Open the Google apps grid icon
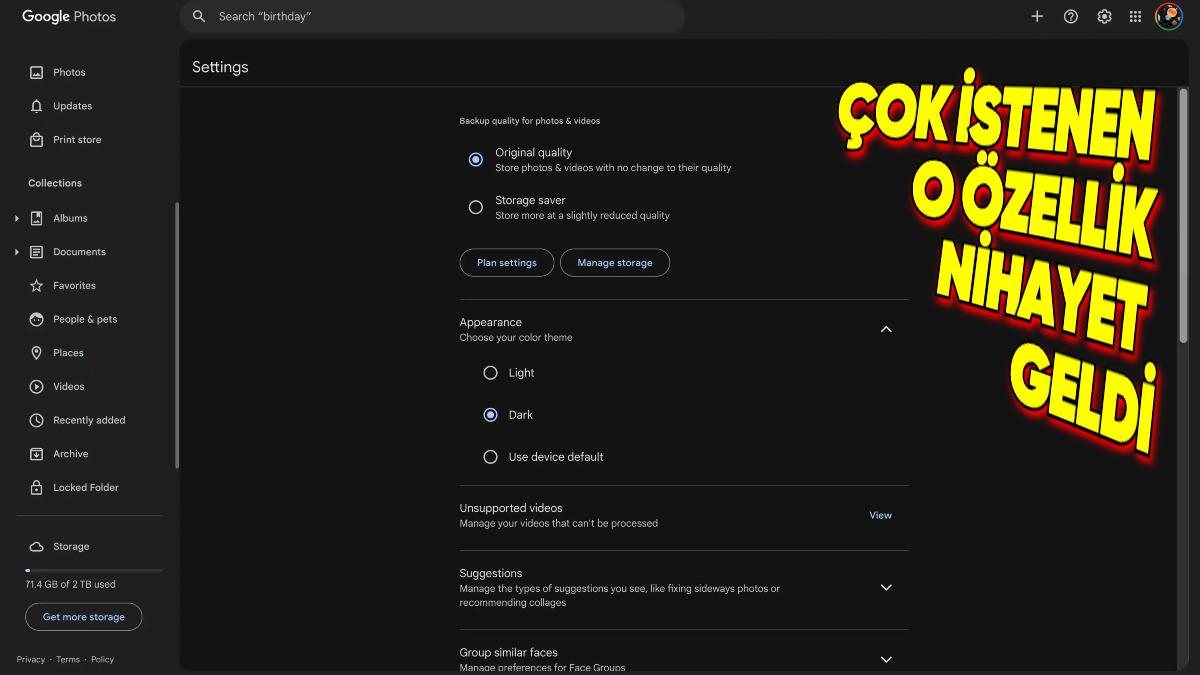Screen dimensions: 1200x675 pyautogui.click(x=1135, y=16)
